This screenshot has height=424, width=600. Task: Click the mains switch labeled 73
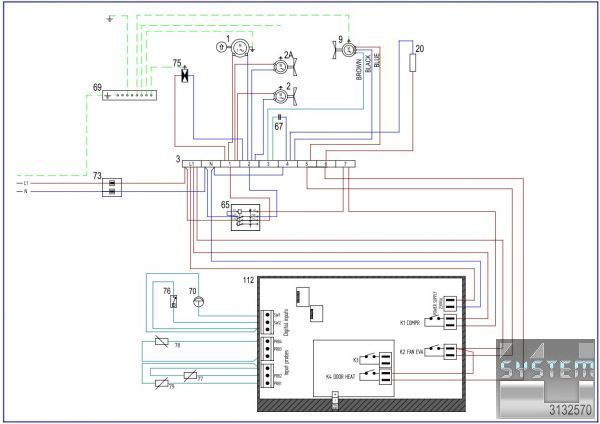click(113, 185)
